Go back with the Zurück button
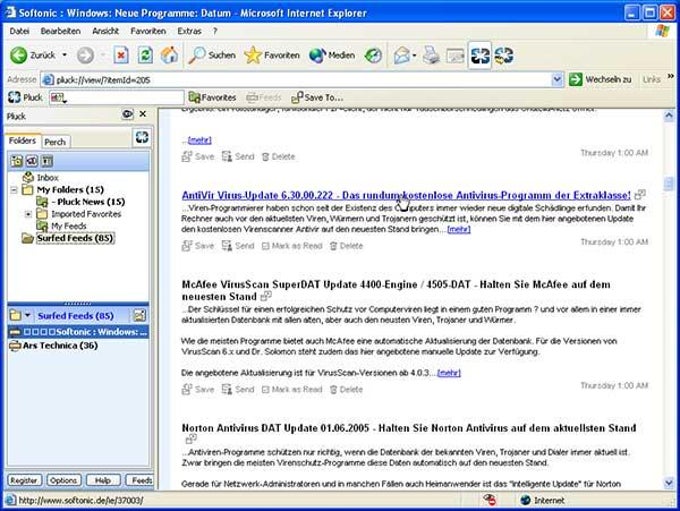The height and width of the screenshot is (511, 680). pyautogui.click(x=33, y=56)
